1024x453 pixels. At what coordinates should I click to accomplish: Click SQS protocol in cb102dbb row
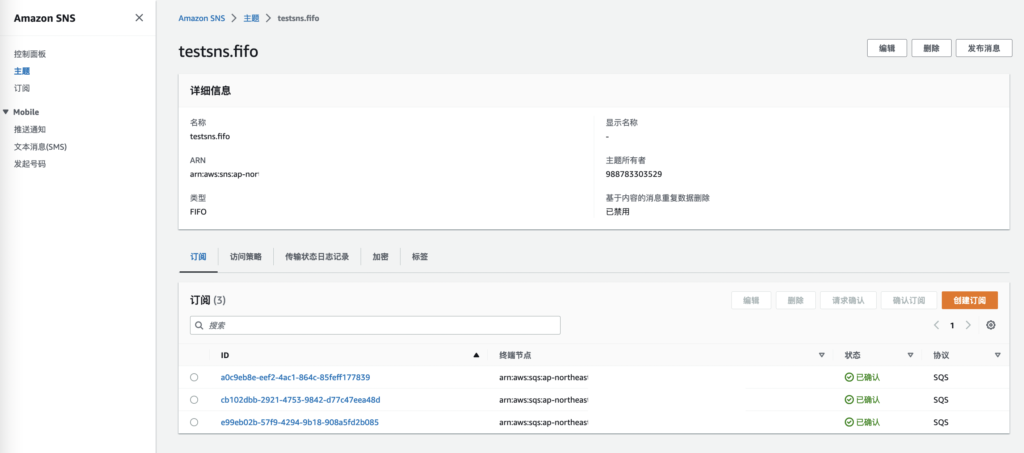coord(940,399)
